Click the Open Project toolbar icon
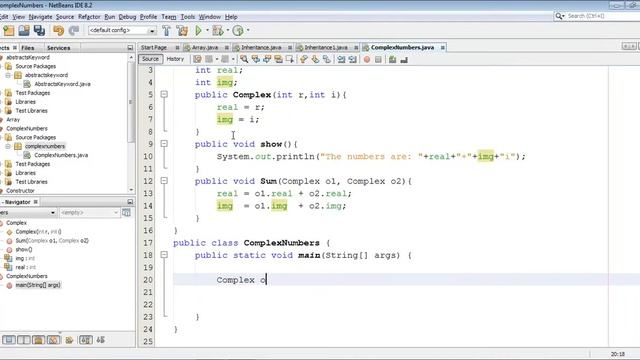Screen dimensions: 640x360 (x=24, y=31)
